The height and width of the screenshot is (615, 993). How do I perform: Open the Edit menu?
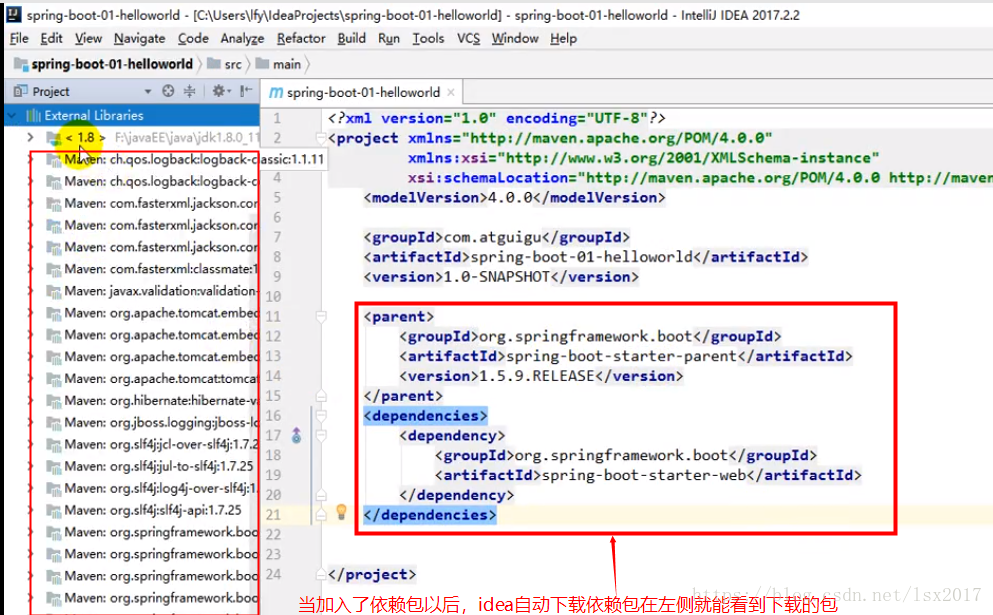pyautogui.click(x=51, y=39)
